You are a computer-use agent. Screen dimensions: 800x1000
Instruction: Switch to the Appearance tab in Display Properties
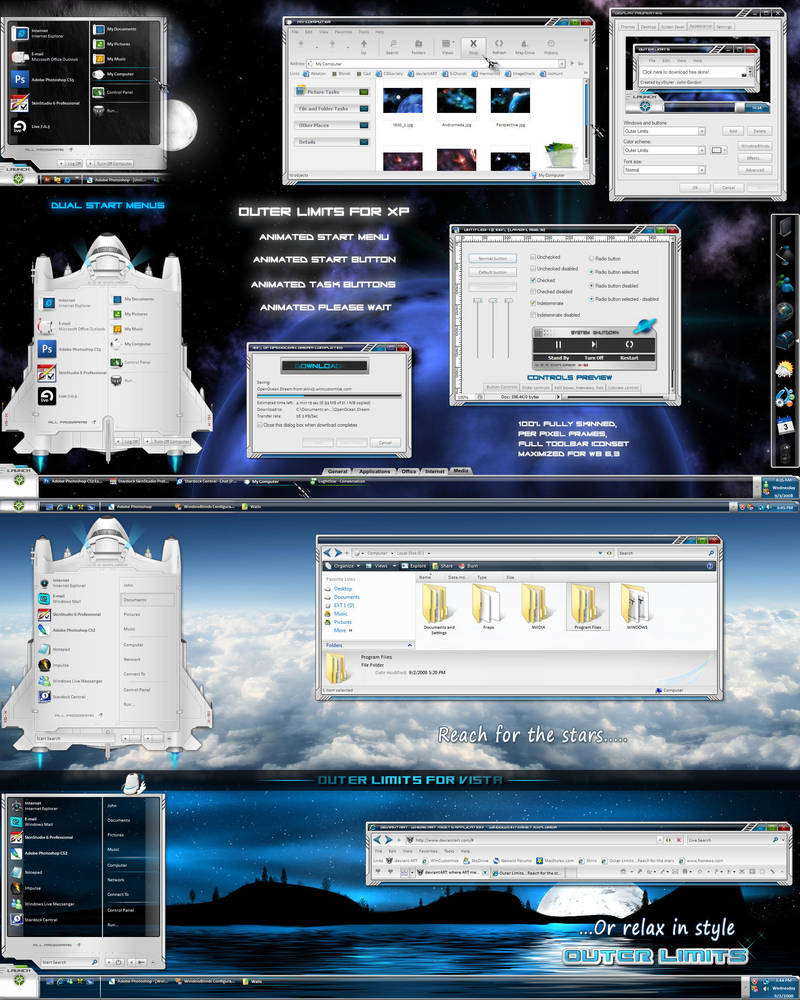pyautogui.click(x=700, y=27)
